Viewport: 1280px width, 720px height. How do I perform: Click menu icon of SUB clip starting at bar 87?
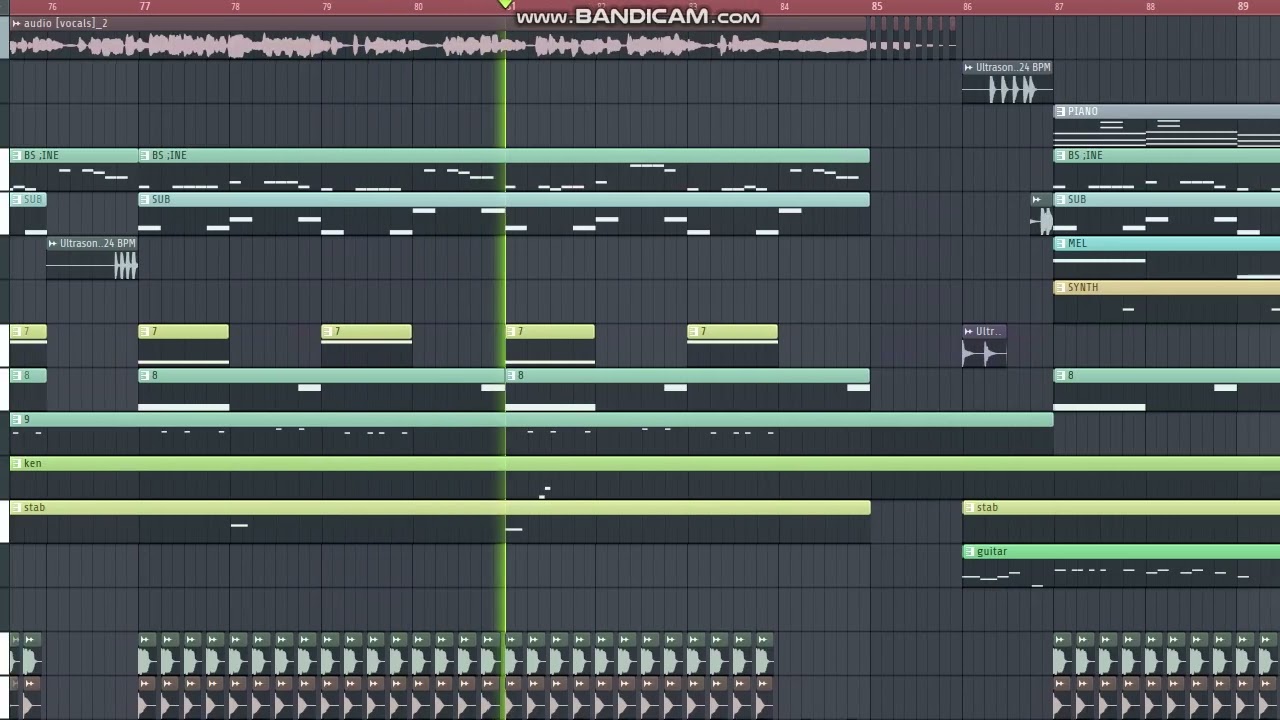click(1060, 199)
